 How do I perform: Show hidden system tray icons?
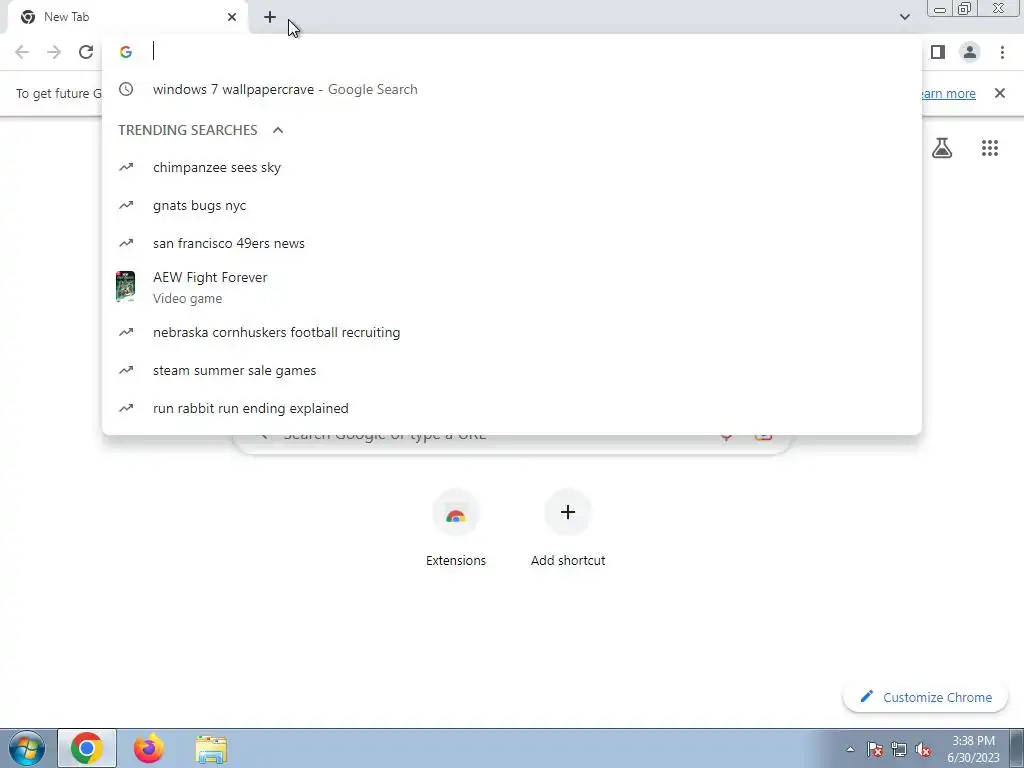(x=850, y=749)
